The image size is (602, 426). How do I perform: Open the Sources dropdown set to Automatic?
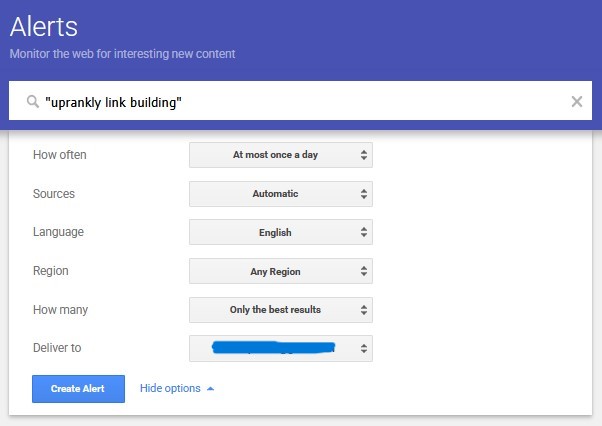[x=281, y=194]
